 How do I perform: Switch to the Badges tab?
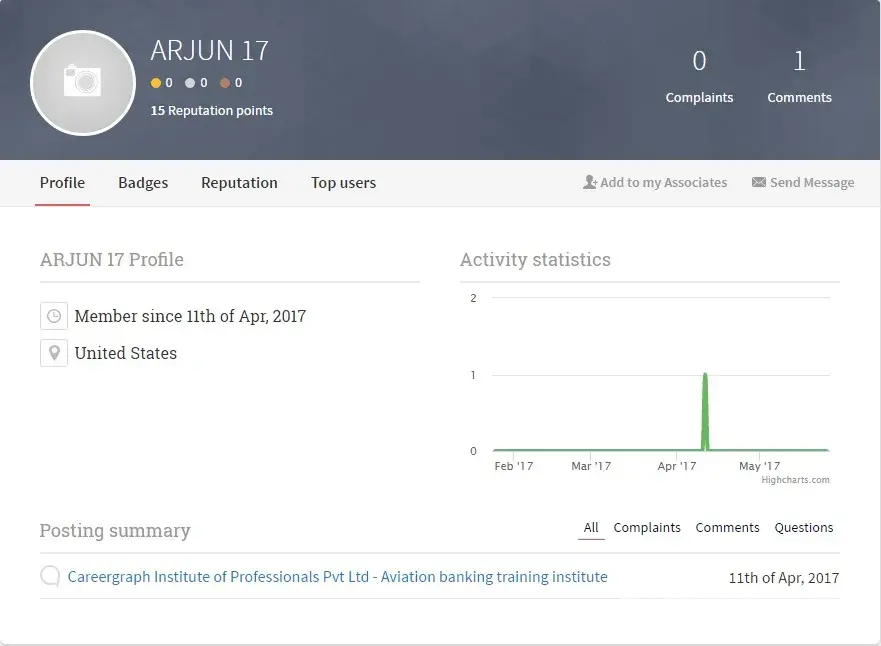click(x=143, y=183)
